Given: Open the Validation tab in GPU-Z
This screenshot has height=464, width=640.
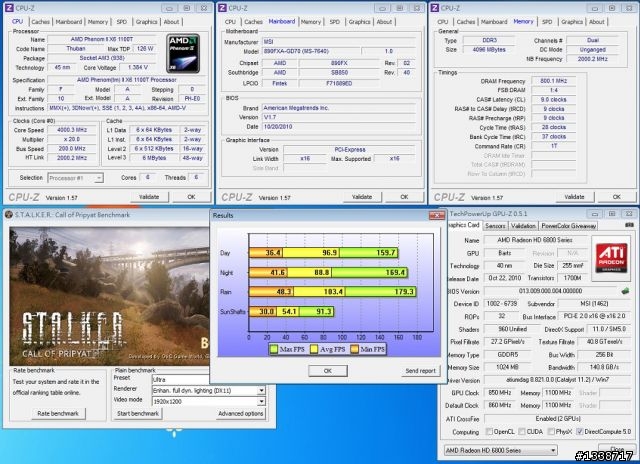Looking at the screenshot, I should (523, 225).
